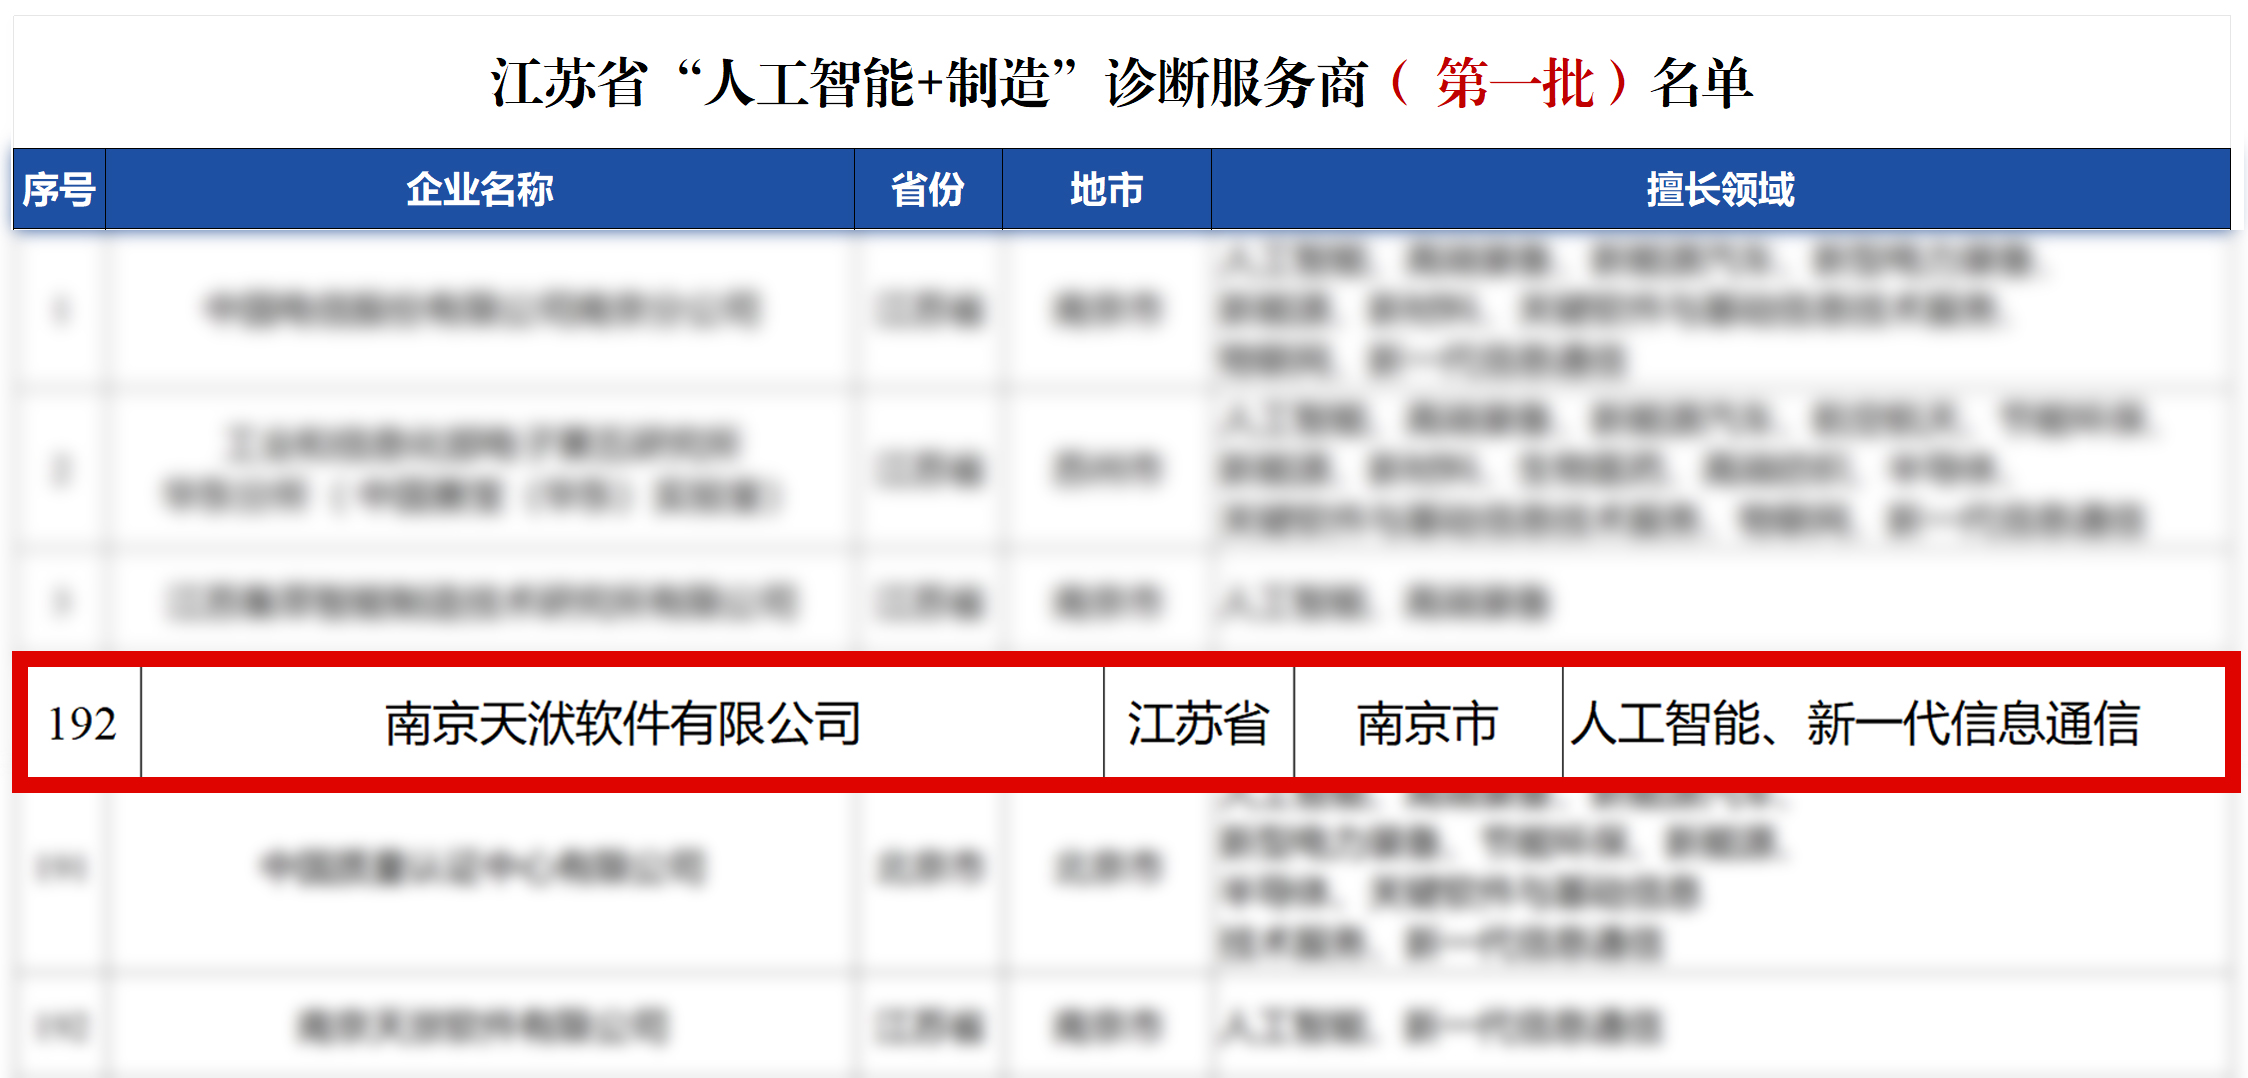Click the red 第一批 text in title
Screen dimensions: 2248x1078
(x=1515, y=83)
